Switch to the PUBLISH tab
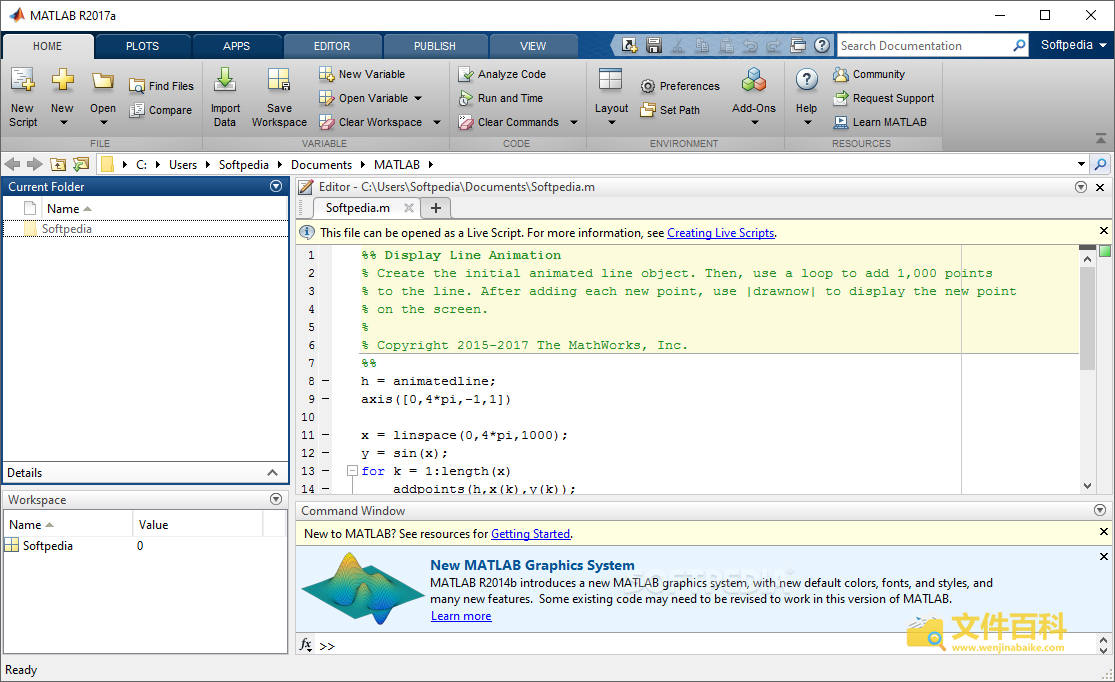 [434, 46]
